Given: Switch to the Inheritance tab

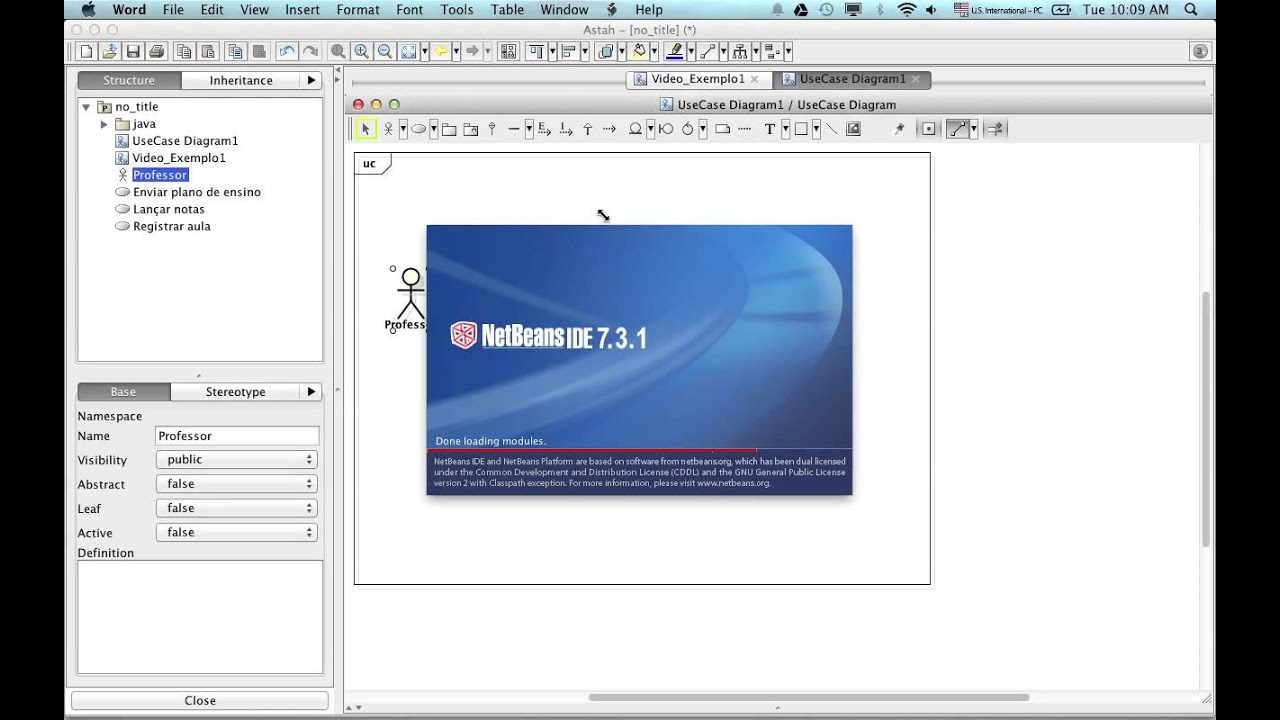Looking at the screenshot, I should coord(241,80).
